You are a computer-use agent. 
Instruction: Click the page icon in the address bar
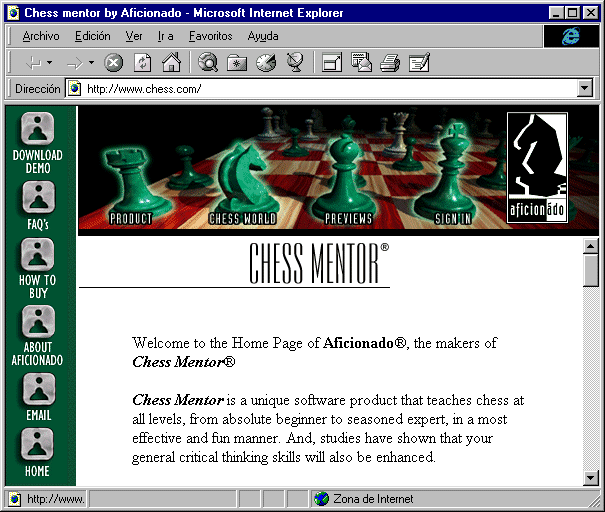coord(74,89)
